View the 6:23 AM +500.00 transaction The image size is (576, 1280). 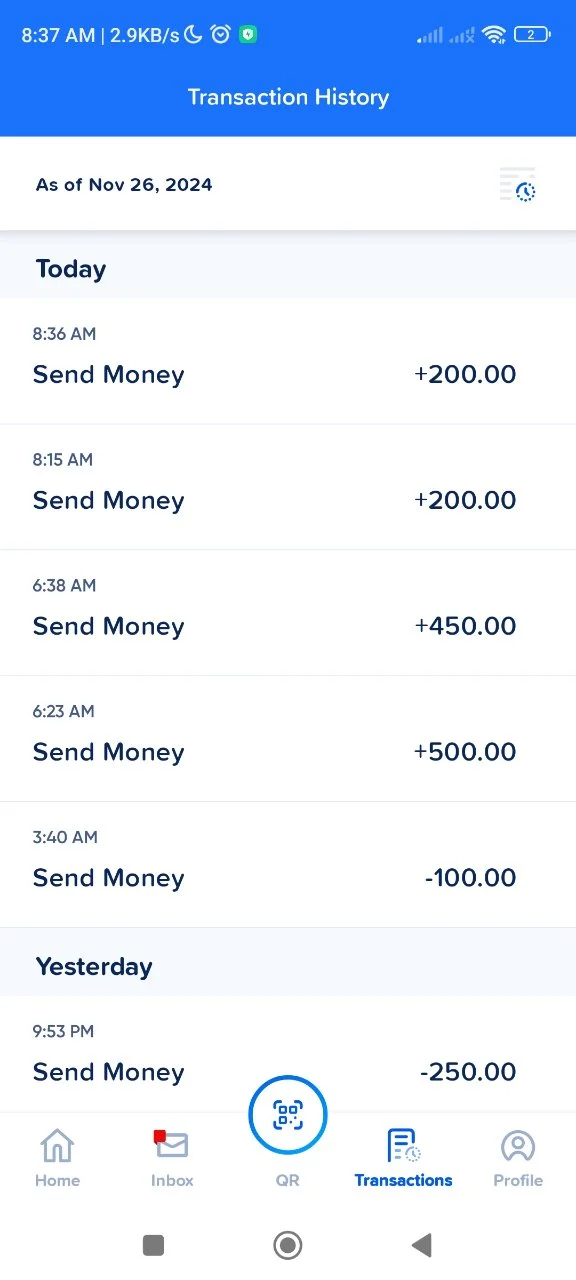(x=288, y=739)
